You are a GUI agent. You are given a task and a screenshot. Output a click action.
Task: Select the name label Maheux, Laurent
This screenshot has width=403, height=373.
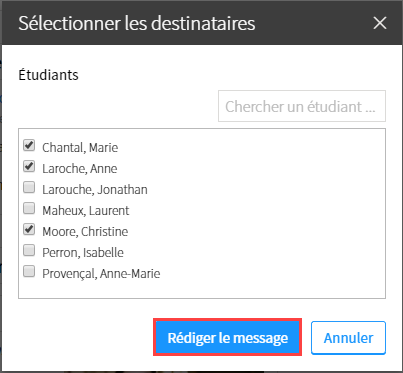click(x=86, y=210)
